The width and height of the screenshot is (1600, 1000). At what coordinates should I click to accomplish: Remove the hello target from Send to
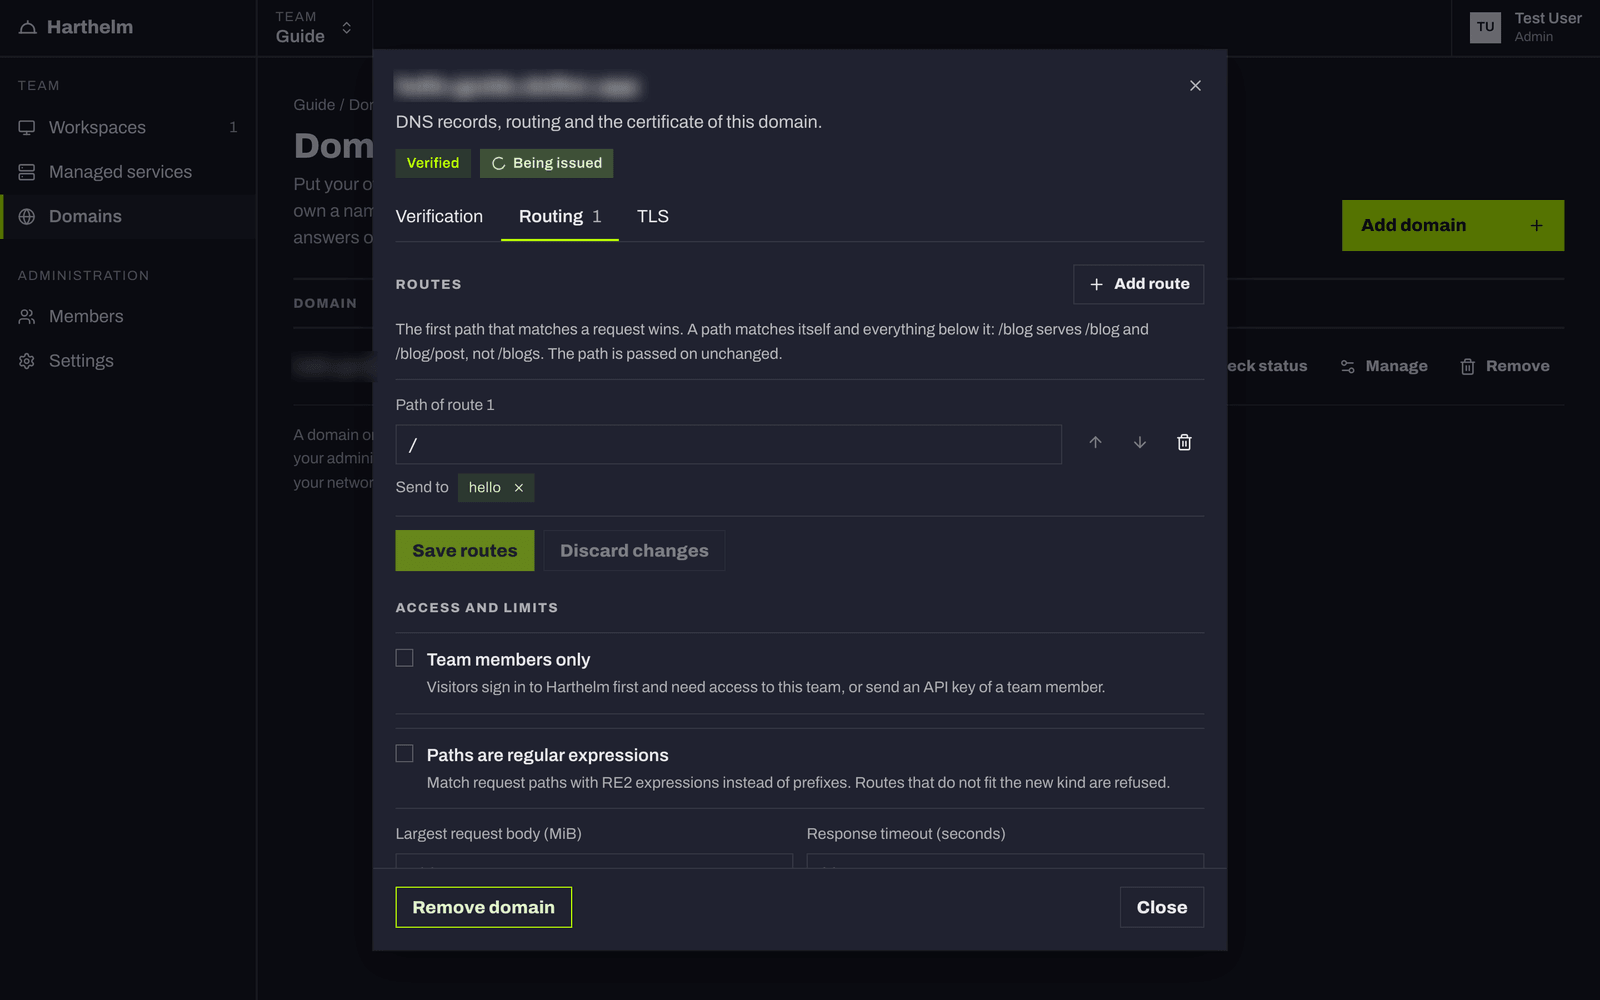(x=519, y=488)
